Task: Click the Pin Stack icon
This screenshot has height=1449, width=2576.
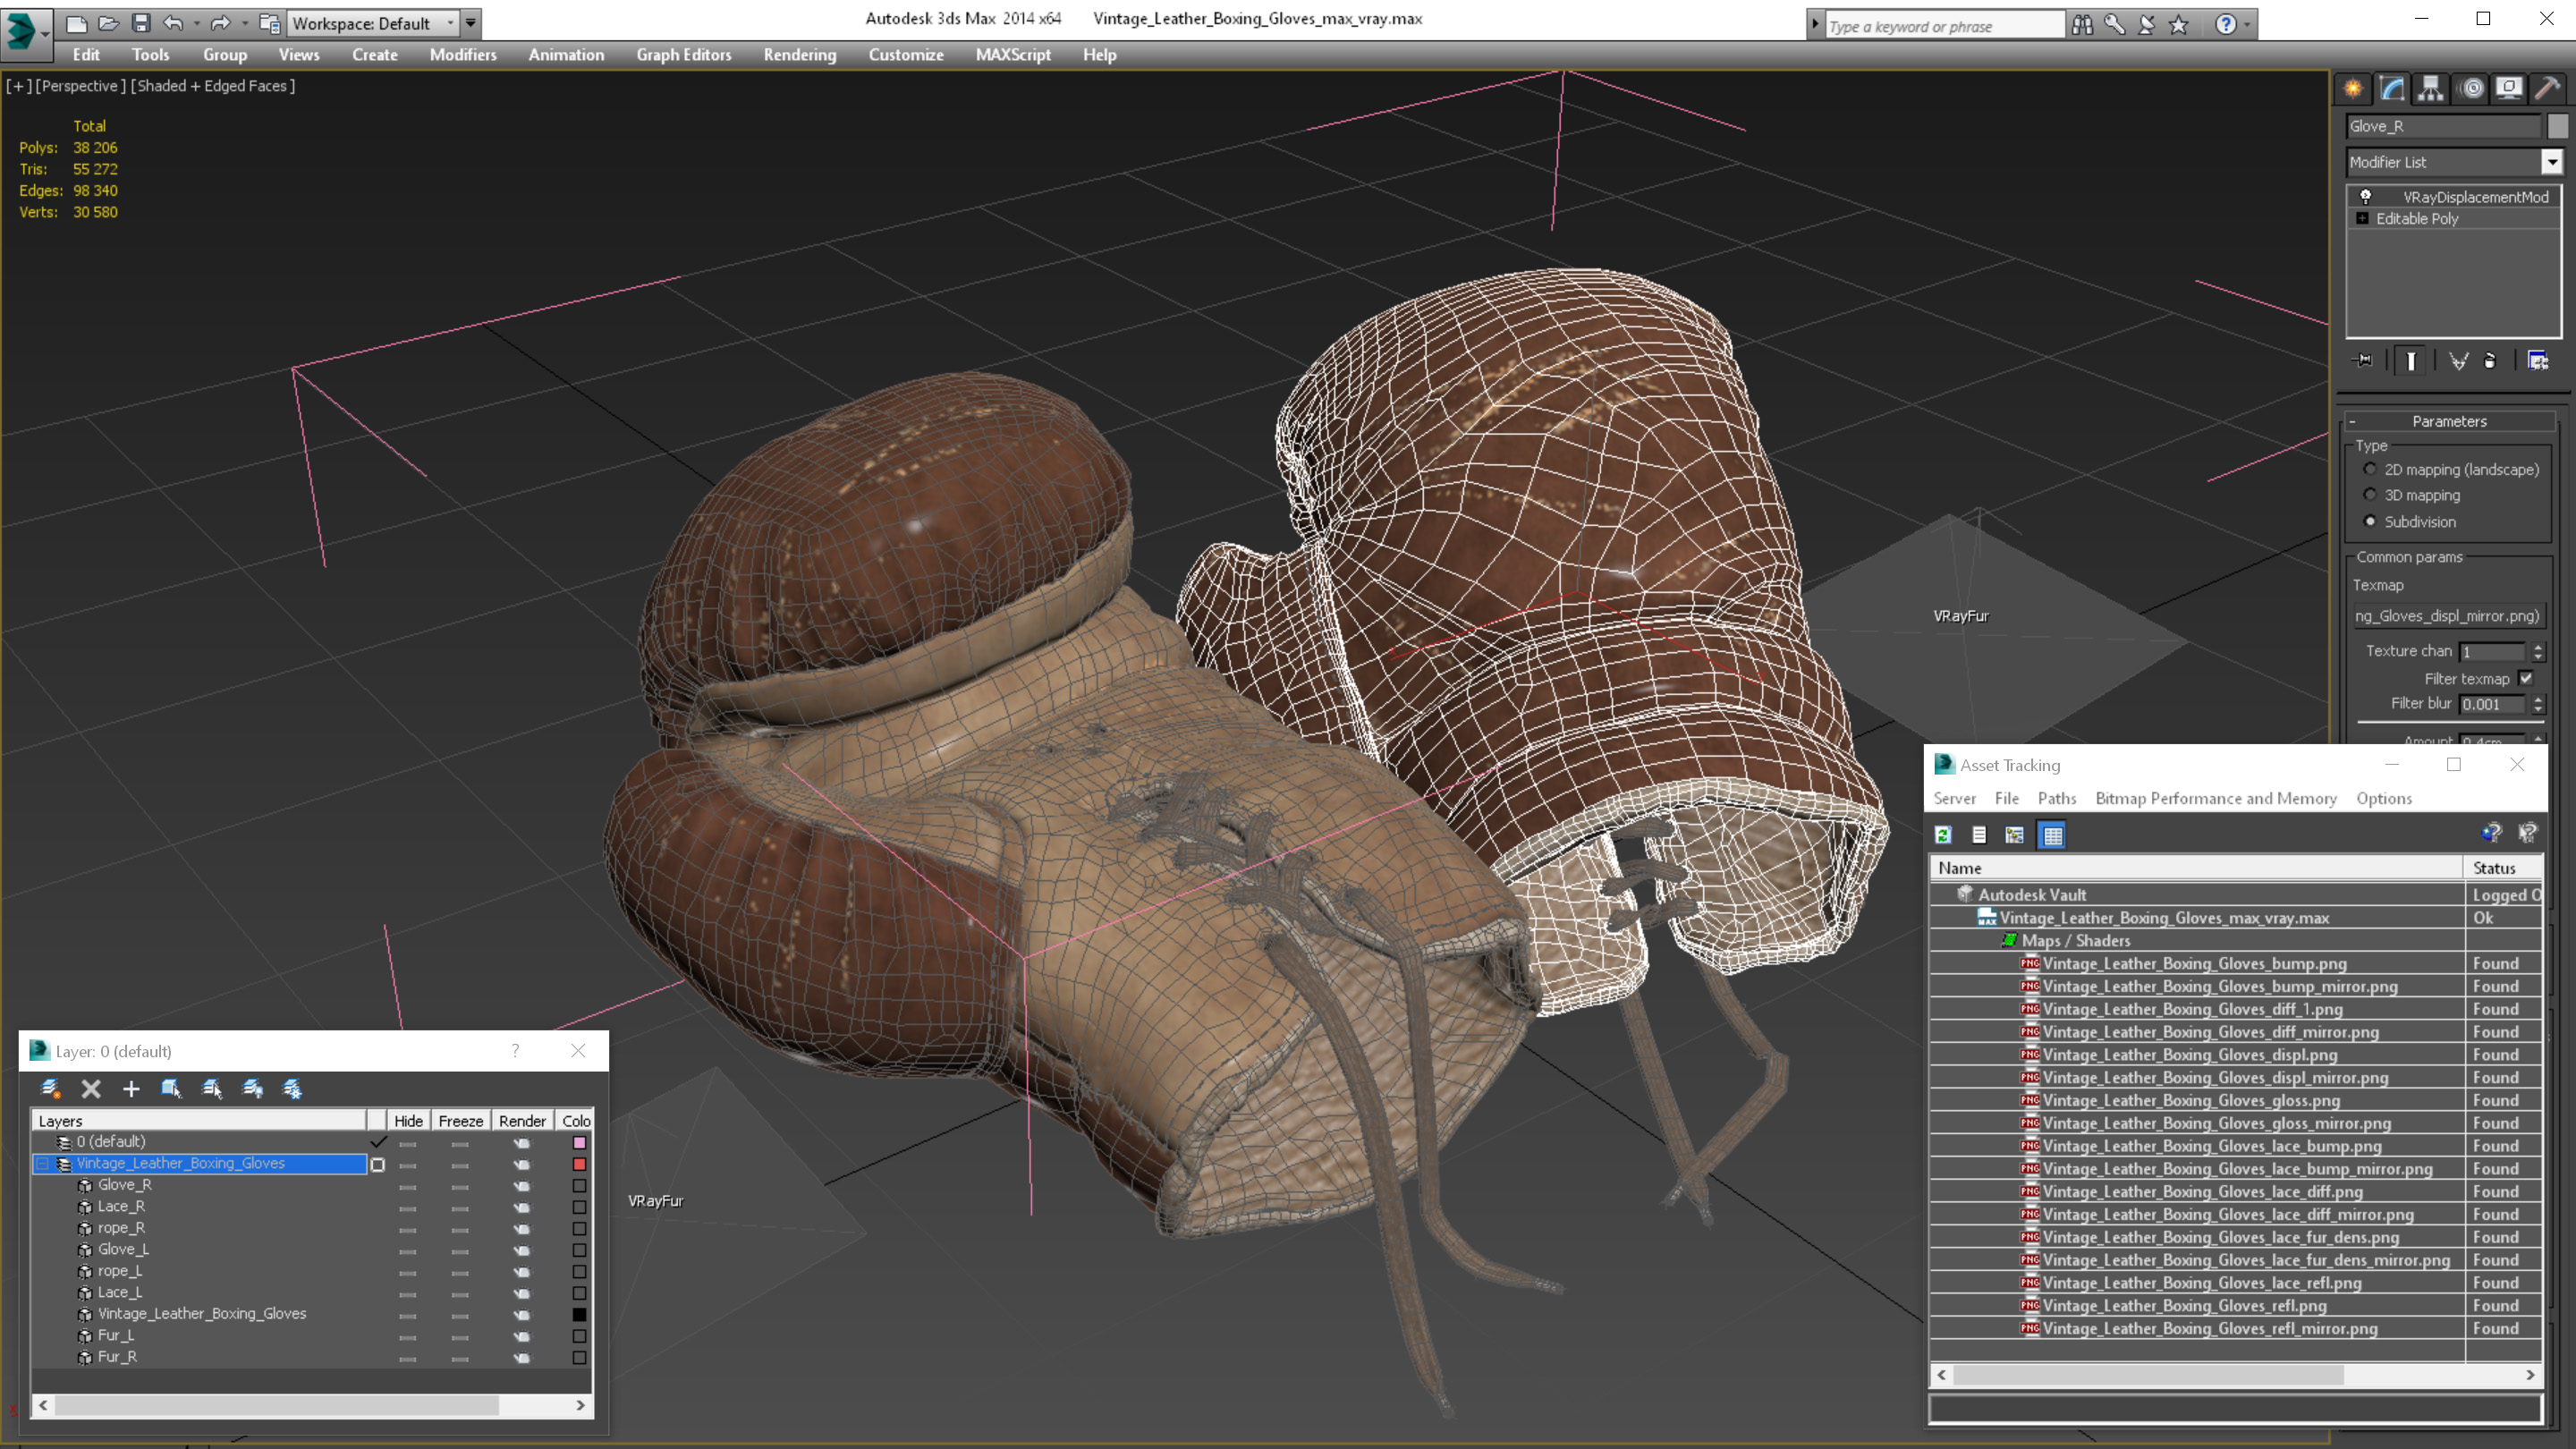Action: [x=2364, y=361]
